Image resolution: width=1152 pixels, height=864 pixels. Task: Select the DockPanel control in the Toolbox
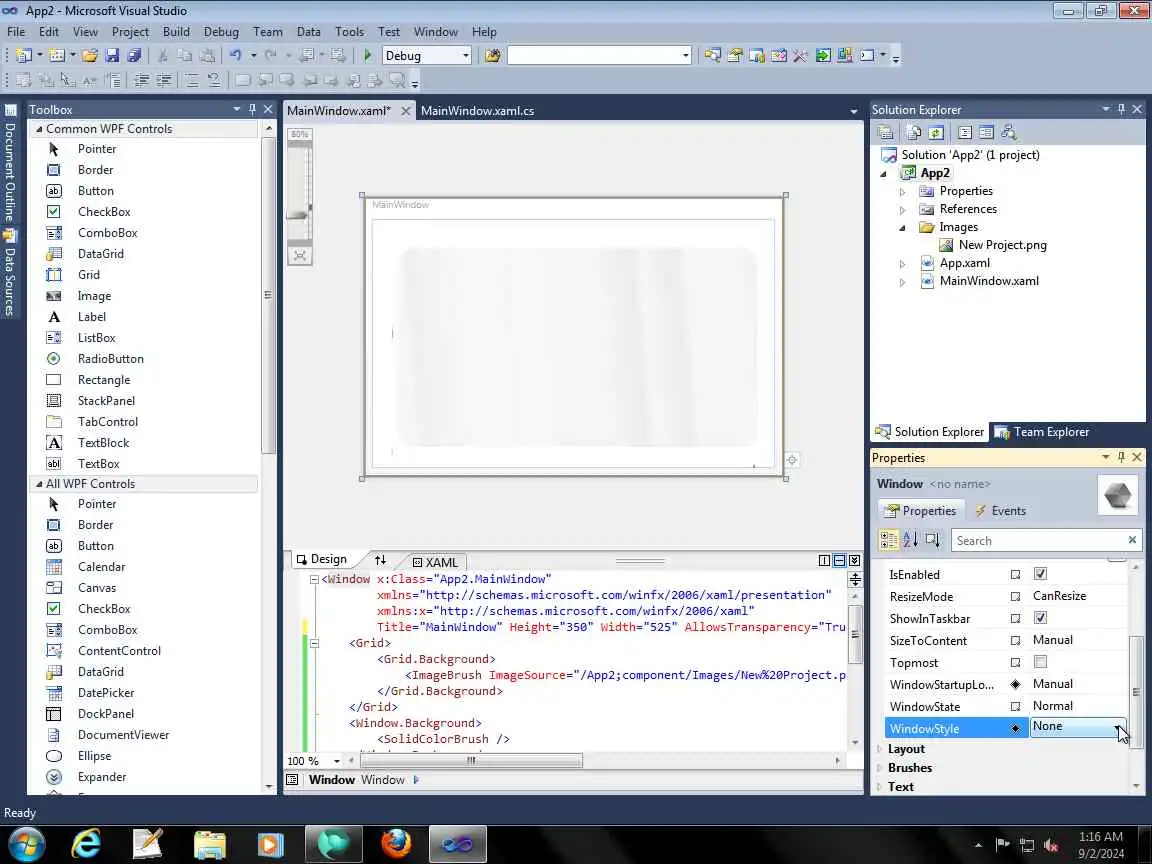click(x=106, y=713)
